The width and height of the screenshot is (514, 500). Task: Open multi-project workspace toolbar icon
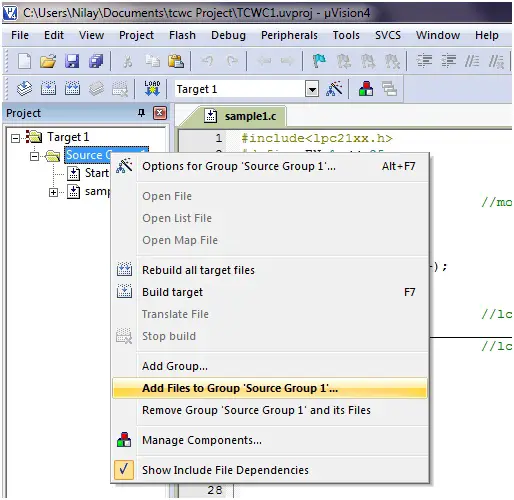(x=389, y=89)
